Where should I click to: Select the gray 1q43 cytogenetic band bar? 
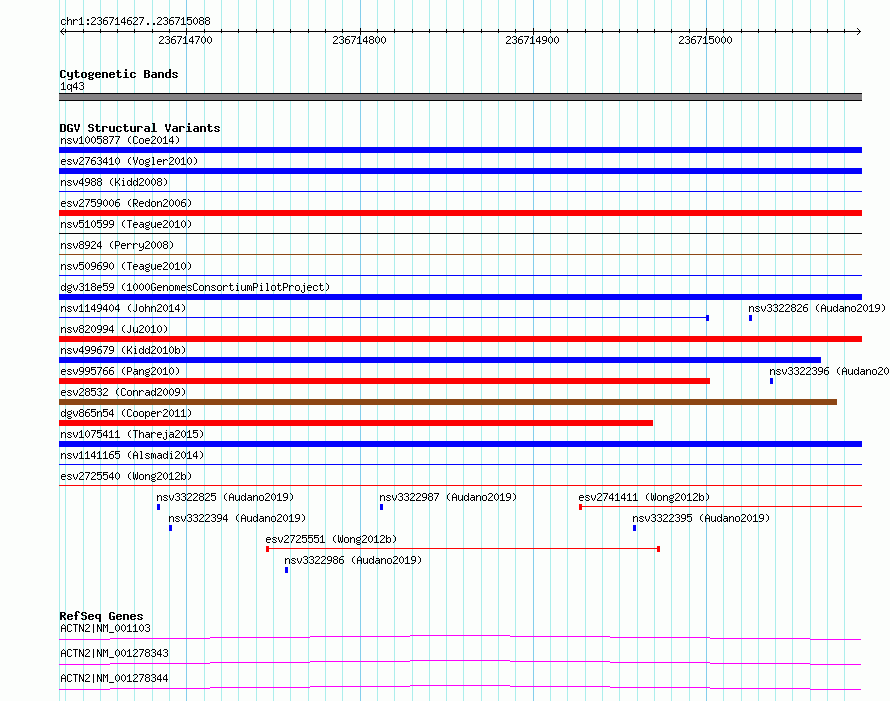click(x=460, y=97)
